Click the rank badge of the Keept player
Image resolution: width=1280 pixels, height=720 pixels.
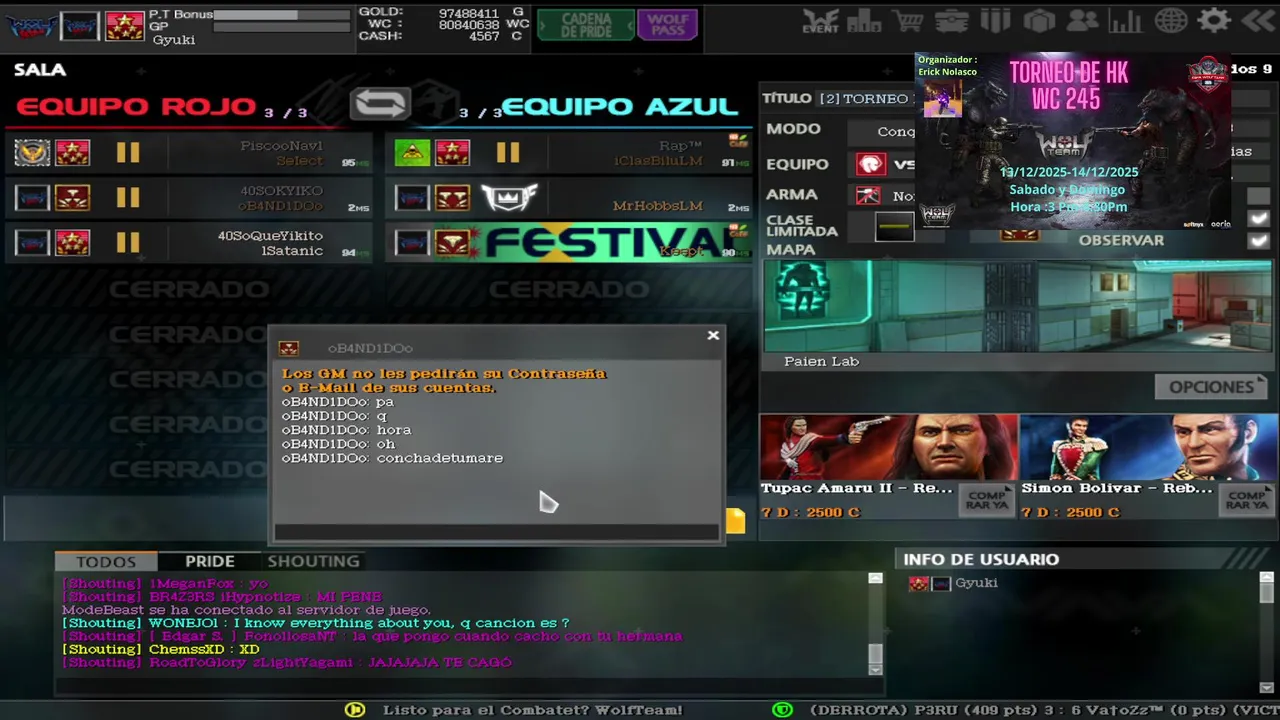pyautogui.click(x=452, y=242)
